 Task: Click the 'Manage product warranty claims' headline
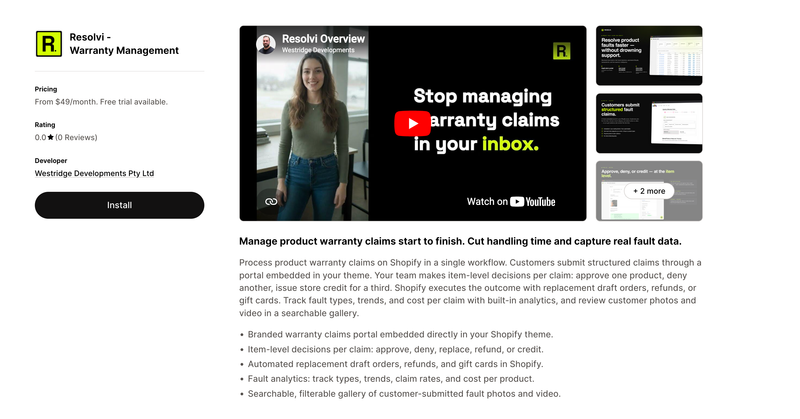click(460, 241)
